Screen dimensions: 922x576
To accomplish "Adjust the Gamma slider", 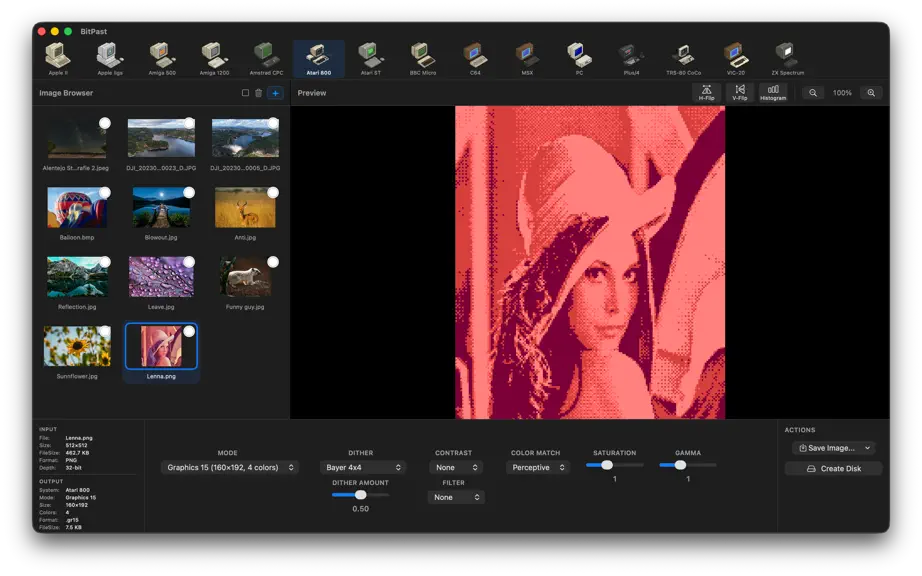I will click(688, 465).
